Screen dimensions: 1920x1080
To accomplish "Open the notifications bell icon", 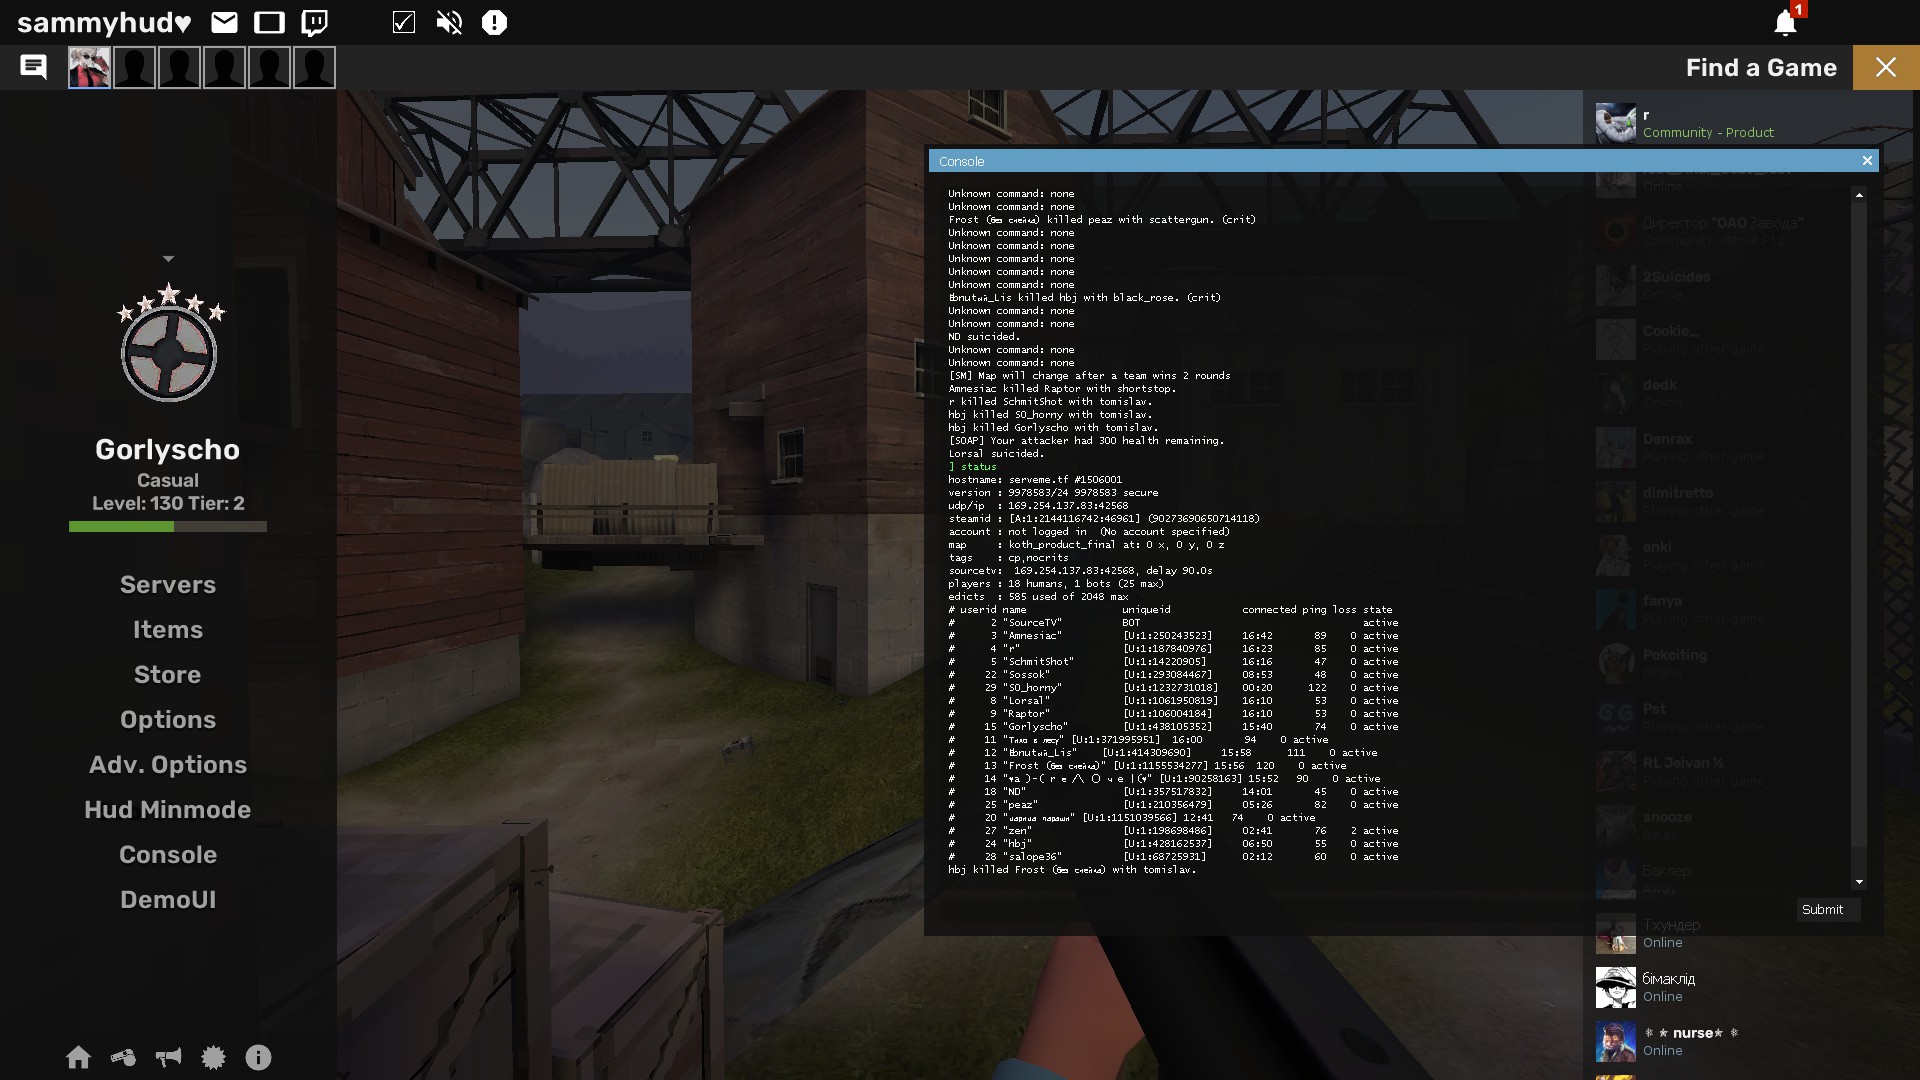I will point(1785,23).
